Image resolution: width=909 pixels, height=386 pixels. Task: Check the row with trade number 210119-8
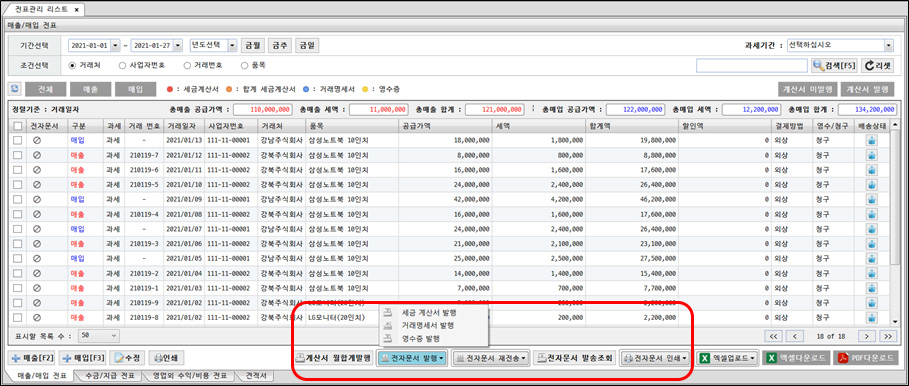coord(17,318)
